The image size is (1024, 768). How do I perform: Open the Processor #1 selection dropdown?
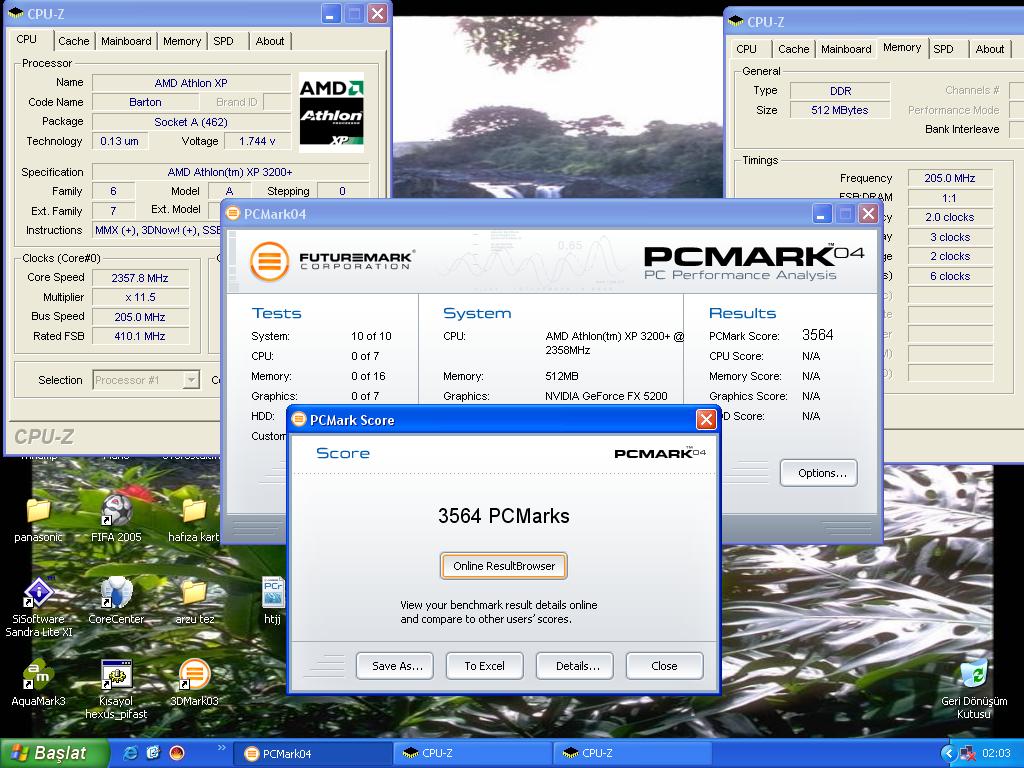(x=191, y=380)
